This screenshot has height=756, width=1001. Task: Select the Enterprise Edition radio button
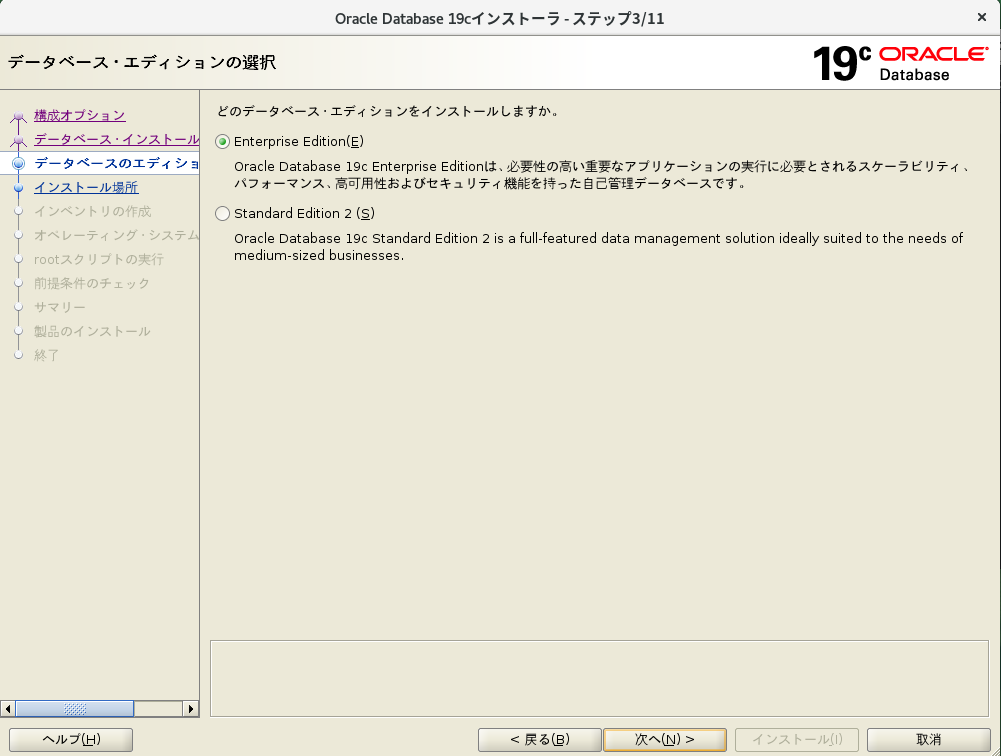click(223, 142)
